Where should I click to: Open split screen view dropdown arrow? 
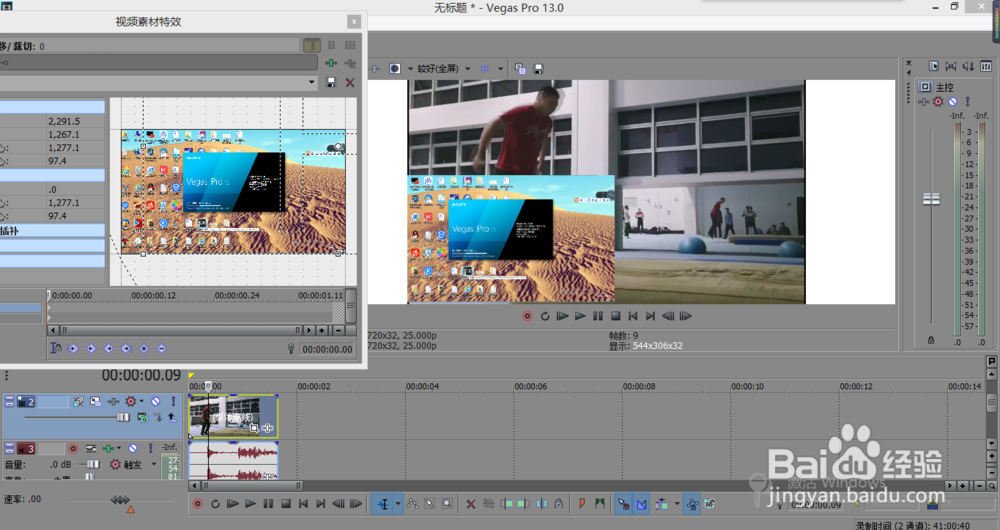pos(410,68)
